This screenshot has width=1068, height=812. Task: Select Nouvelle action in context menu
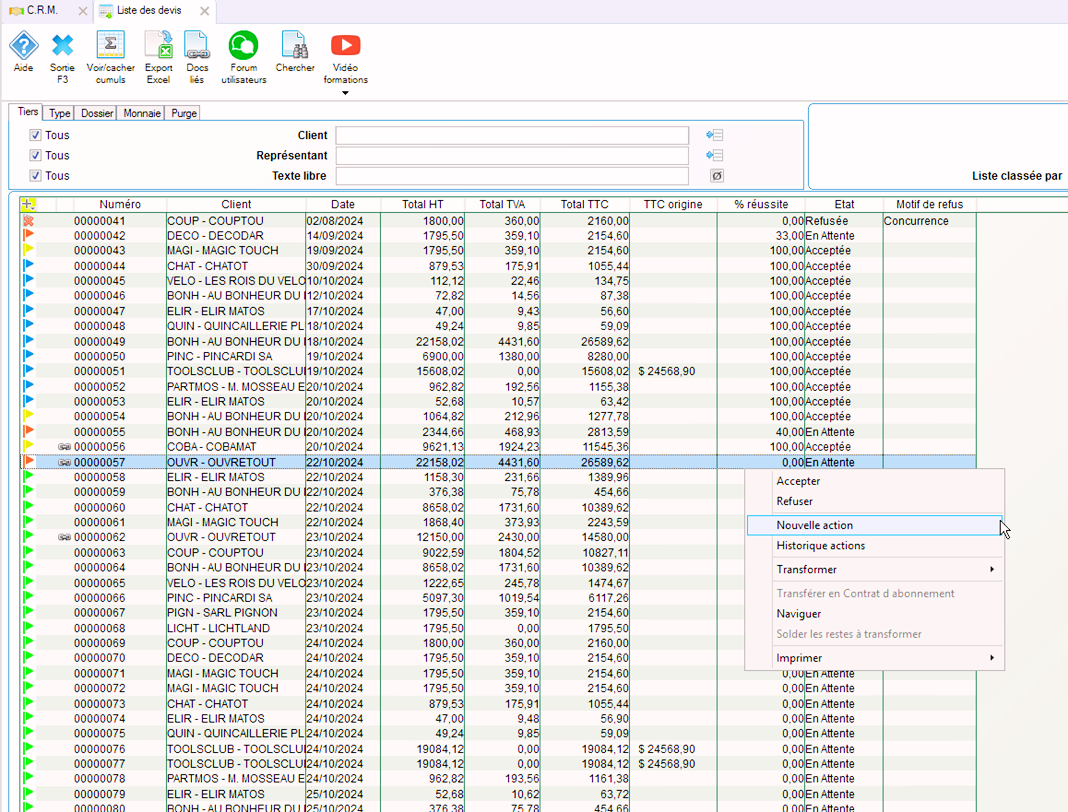(815, 525)
